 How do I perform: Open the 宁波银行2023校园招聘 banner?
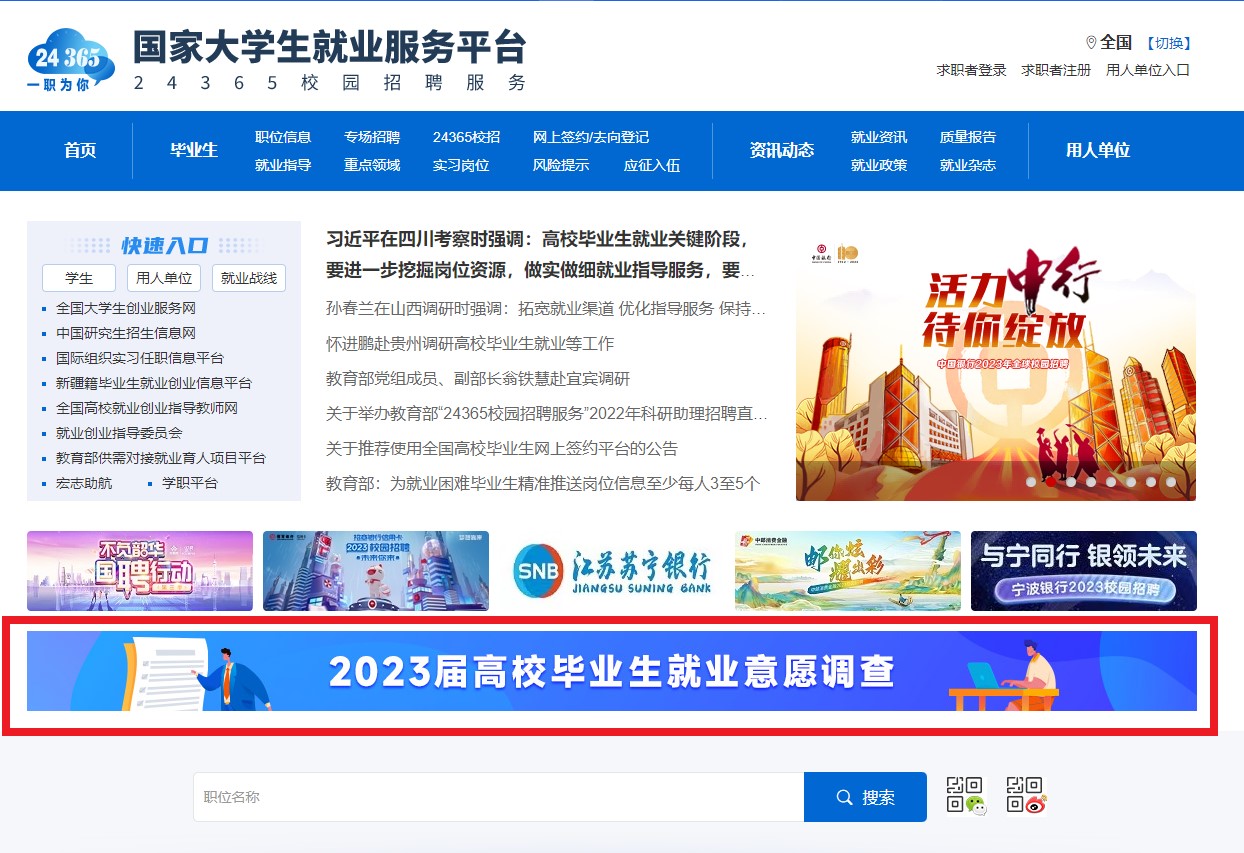pyautogui.click(x=1083, y=571)
